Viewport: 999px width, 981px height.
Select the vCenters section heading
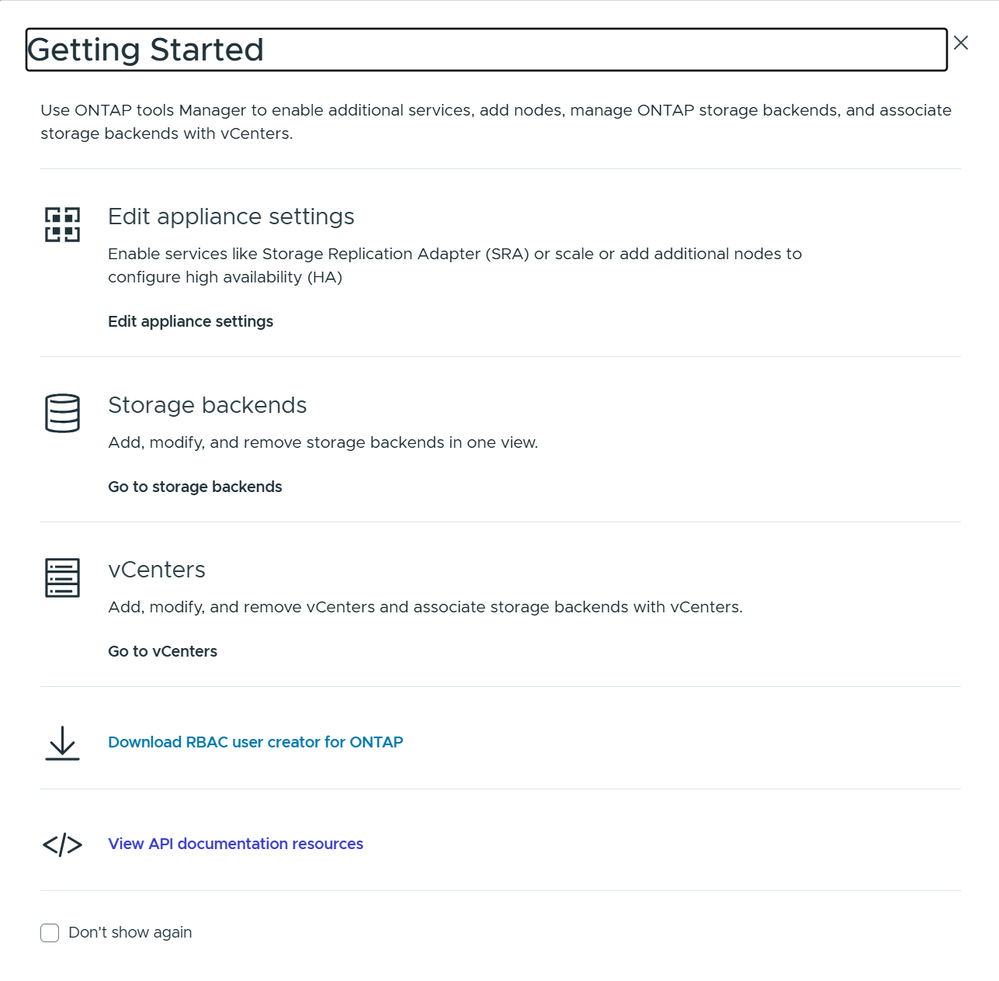pos(157,569)
